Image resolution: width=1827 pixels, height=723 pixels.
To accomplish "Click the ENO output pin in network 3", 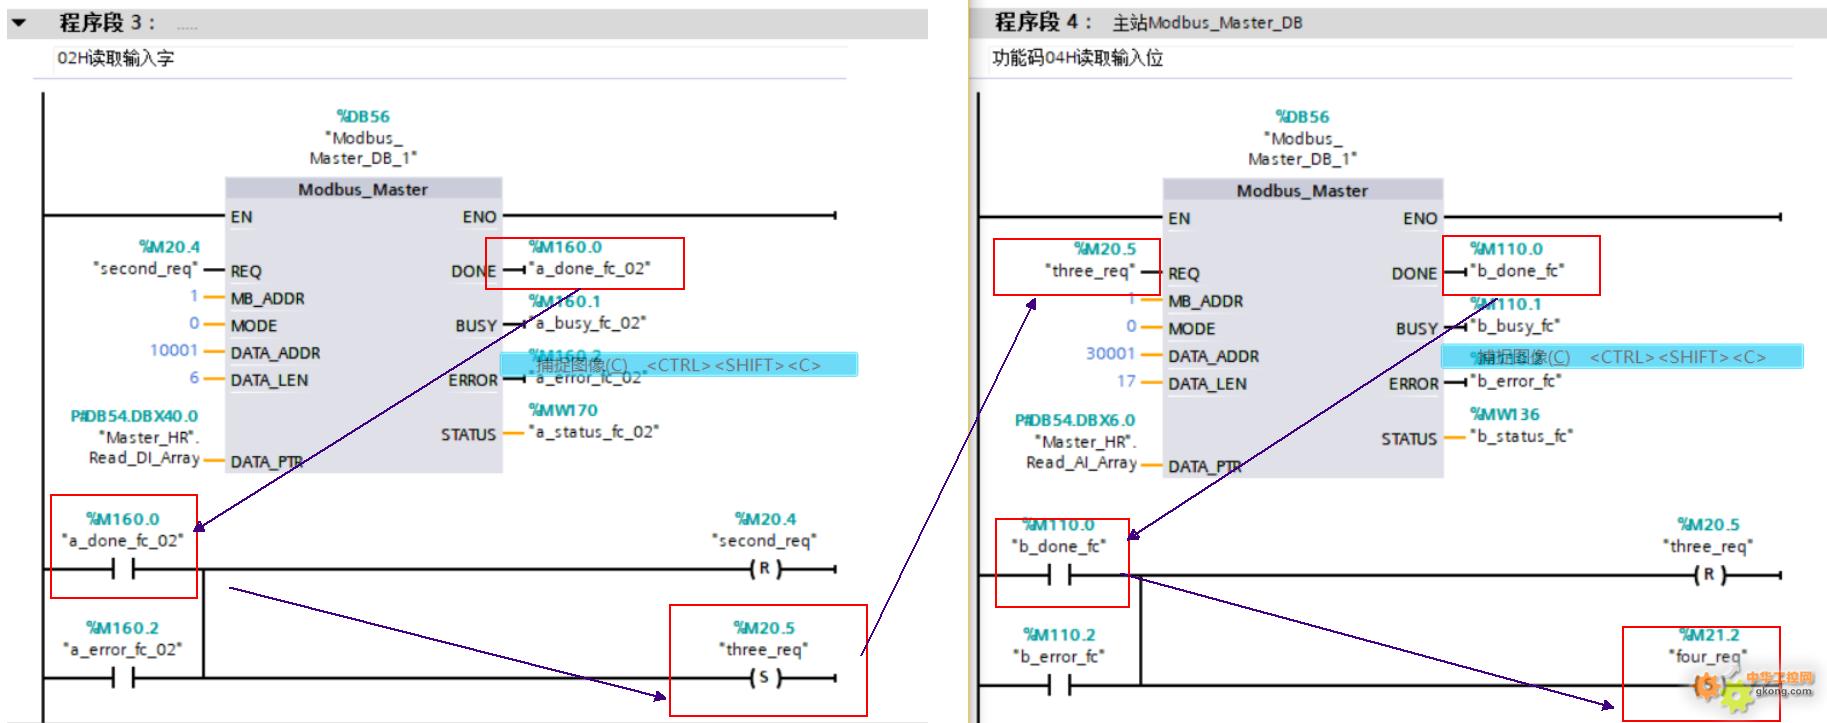I will click(479, 216).
